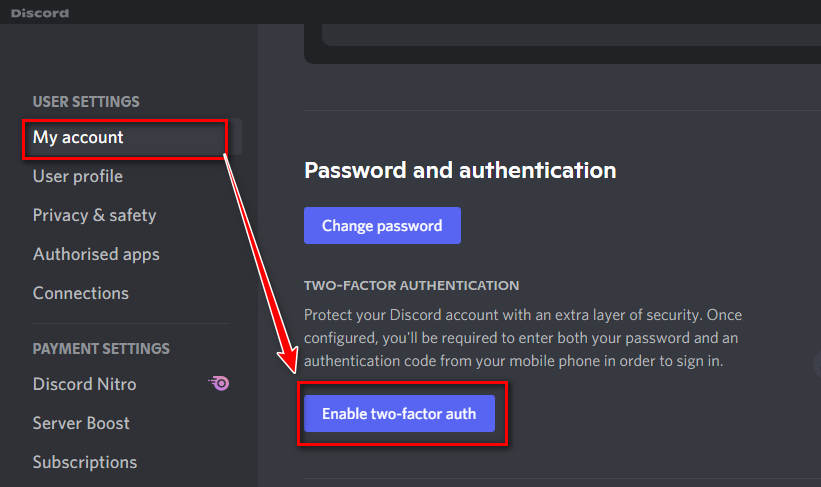Screen dimensions: 821x487
Task: Click the red arrow annotation
Action: coord(260,263)
